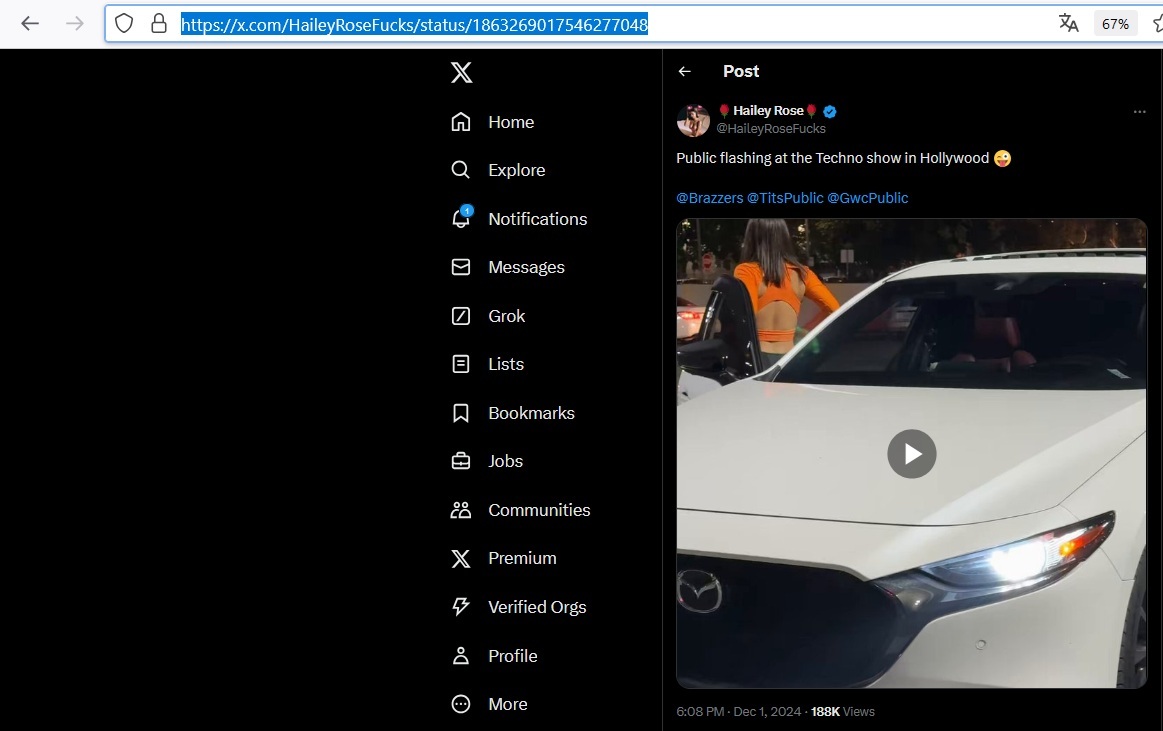Expand the More menu label
The image size is (1163, 731).
coord(507,704)
